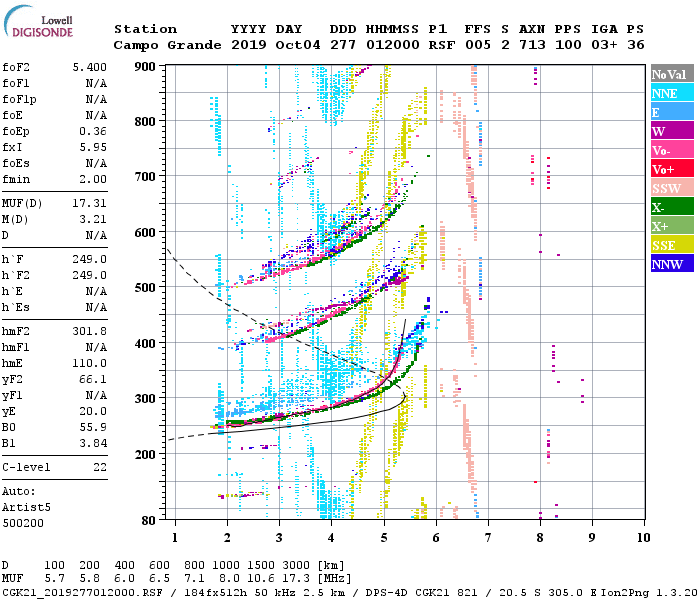Screen dimensions: 700x600
Task: Click the NNE cyan legend swatch
Action: [x=672, y=93]
